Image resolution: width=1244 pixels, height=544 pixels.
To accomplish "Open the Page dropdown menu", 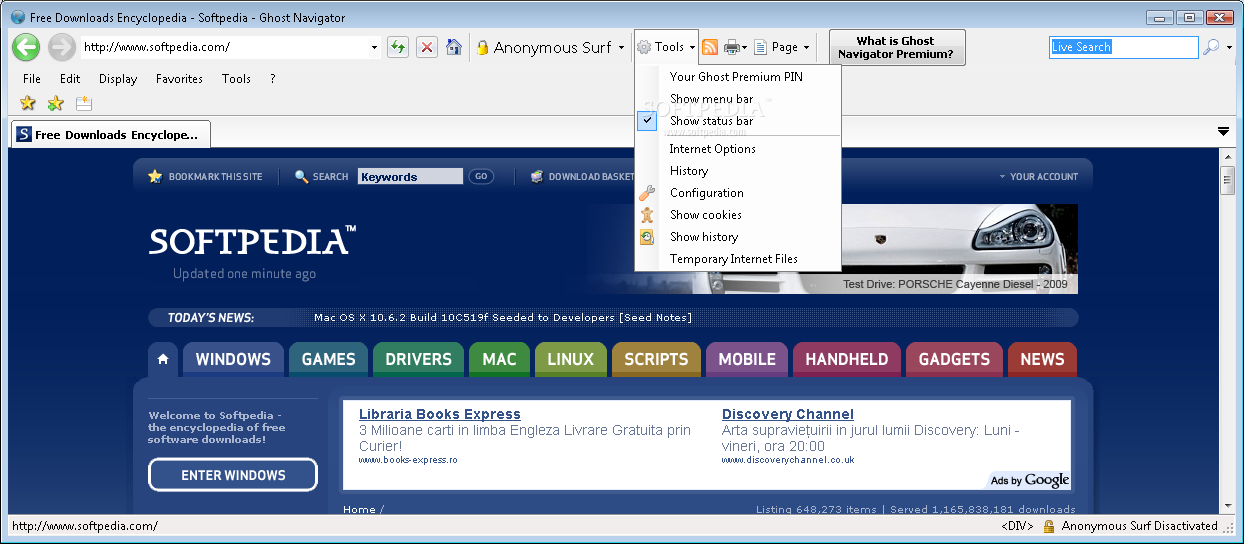I will pos(782,47).
